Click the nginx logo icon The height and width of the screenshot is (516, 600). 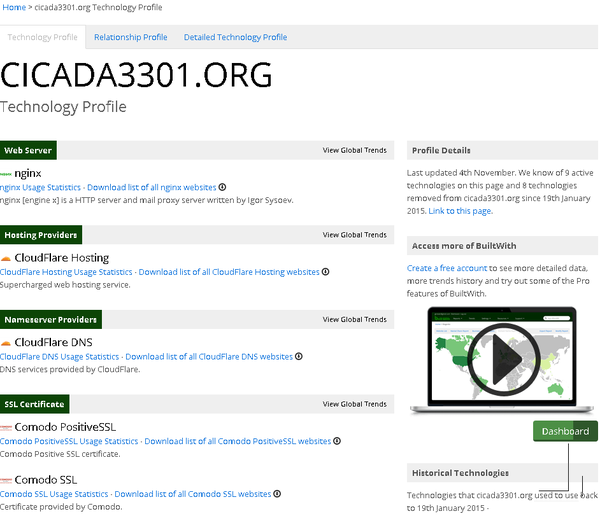coord(6,174)
